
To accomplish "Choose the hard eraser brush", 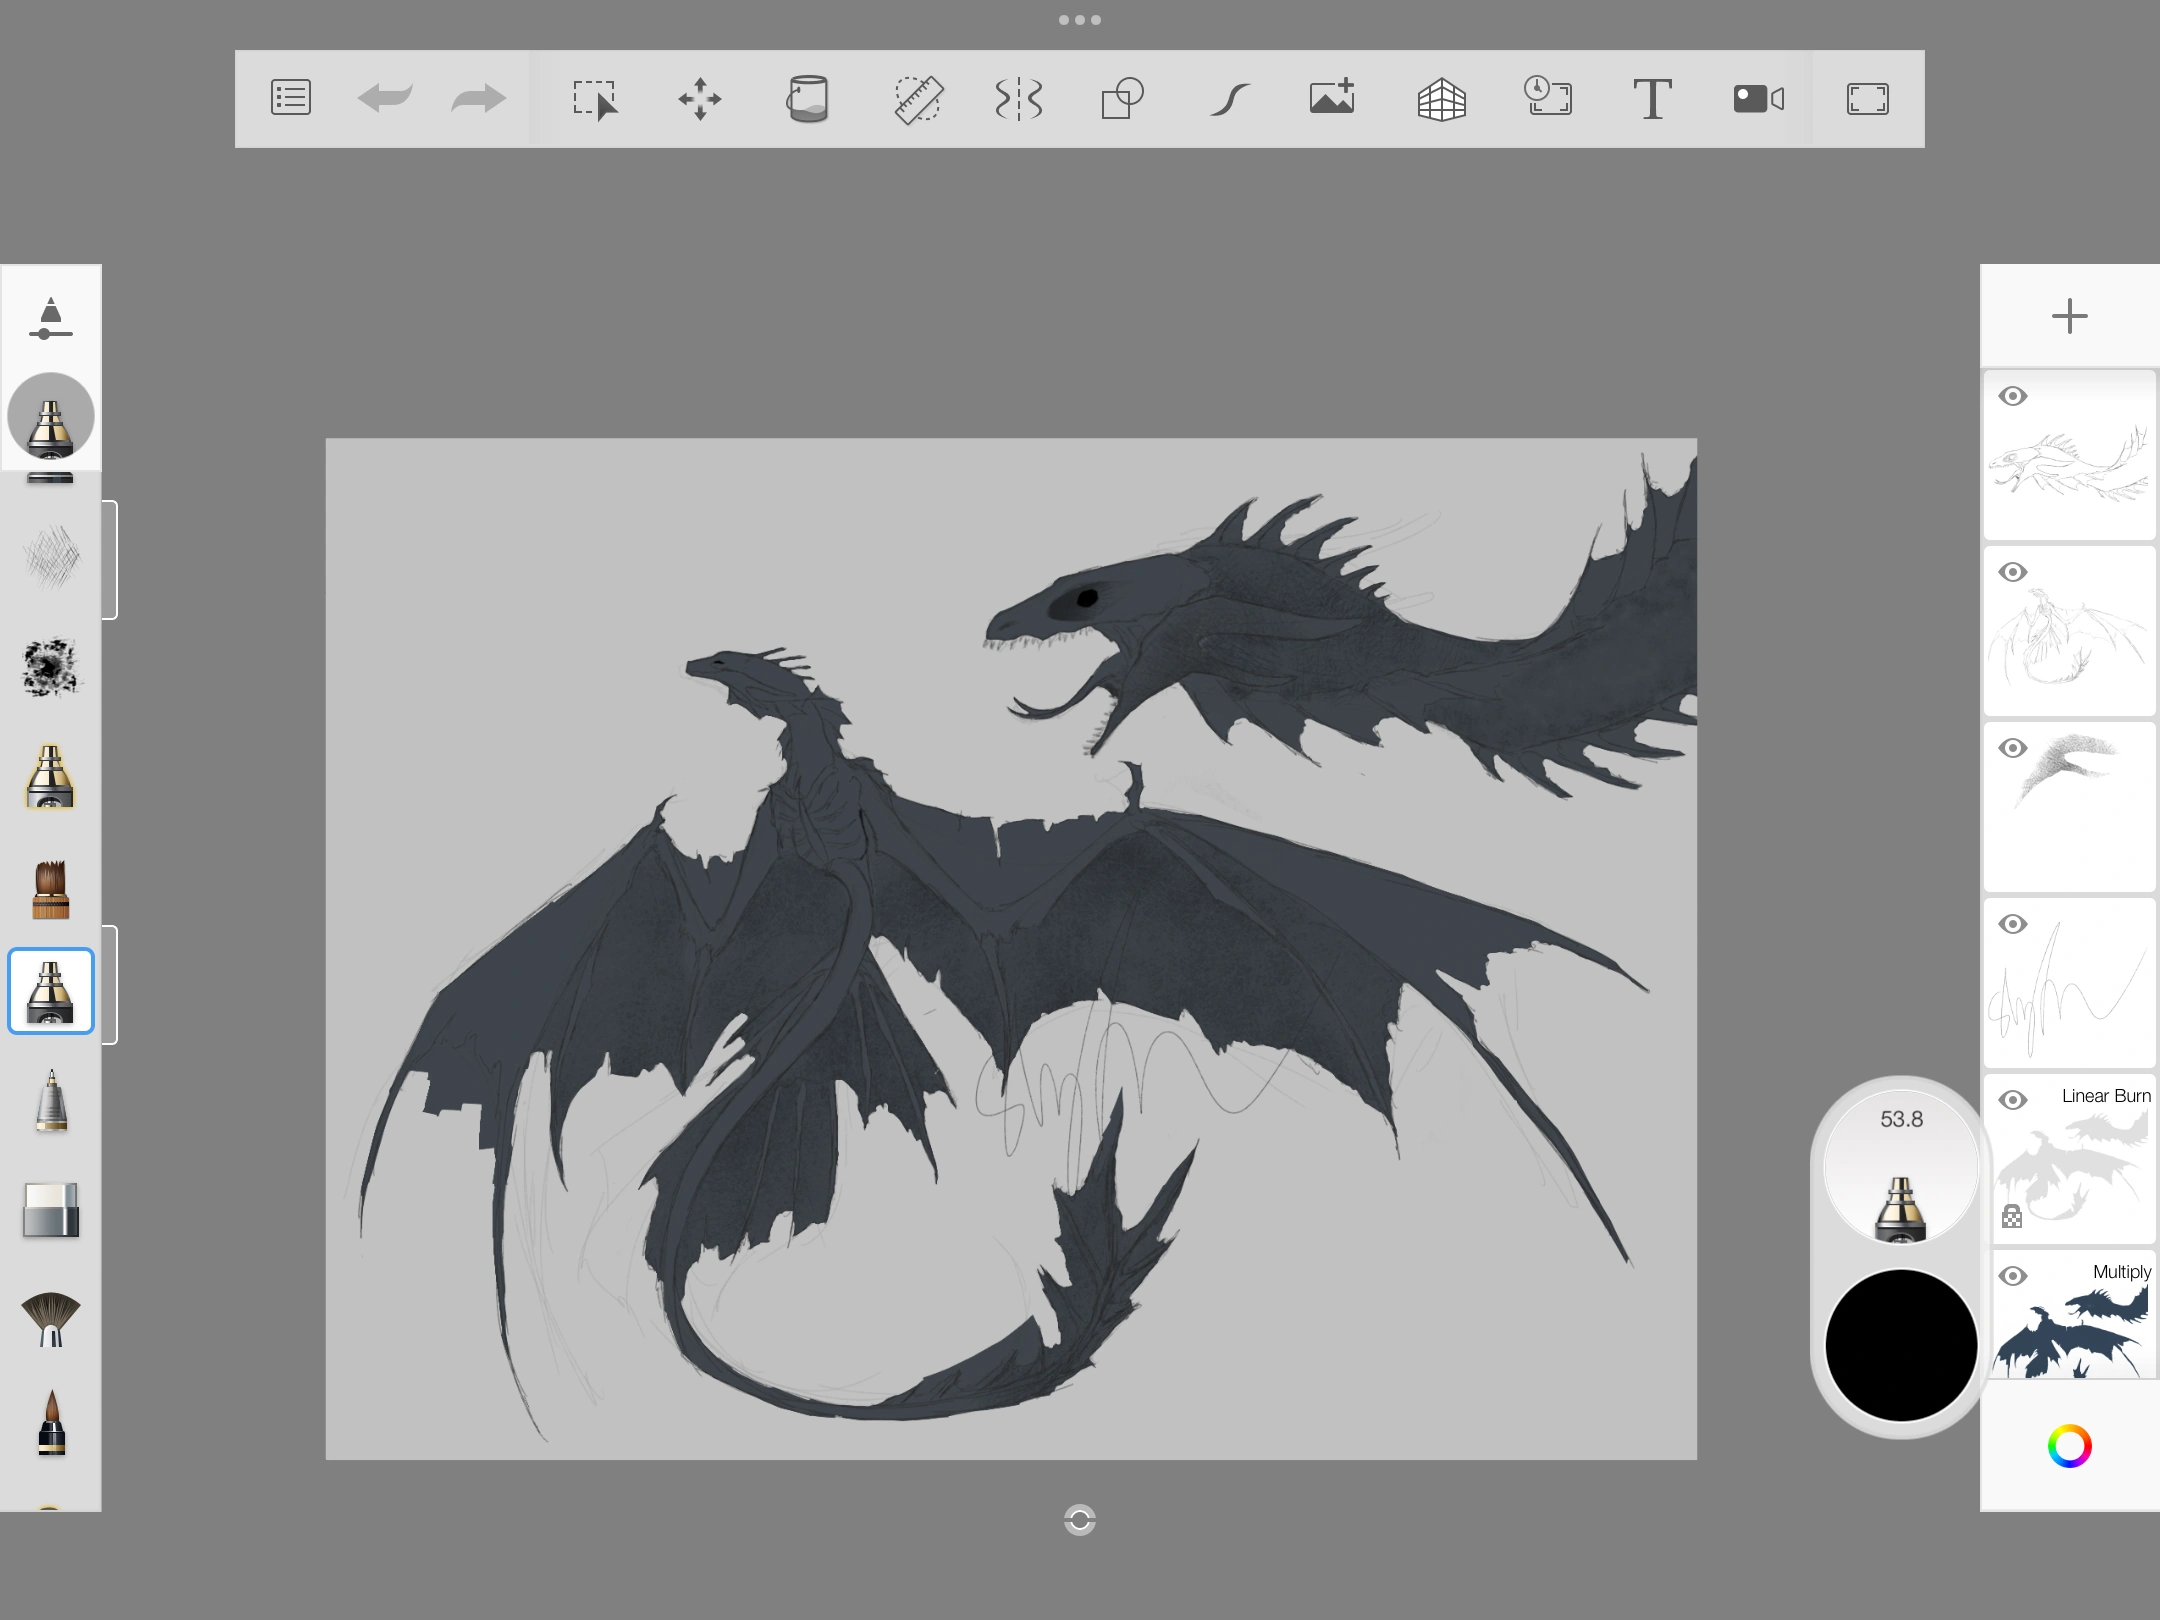I will [x=51, y=1210].
